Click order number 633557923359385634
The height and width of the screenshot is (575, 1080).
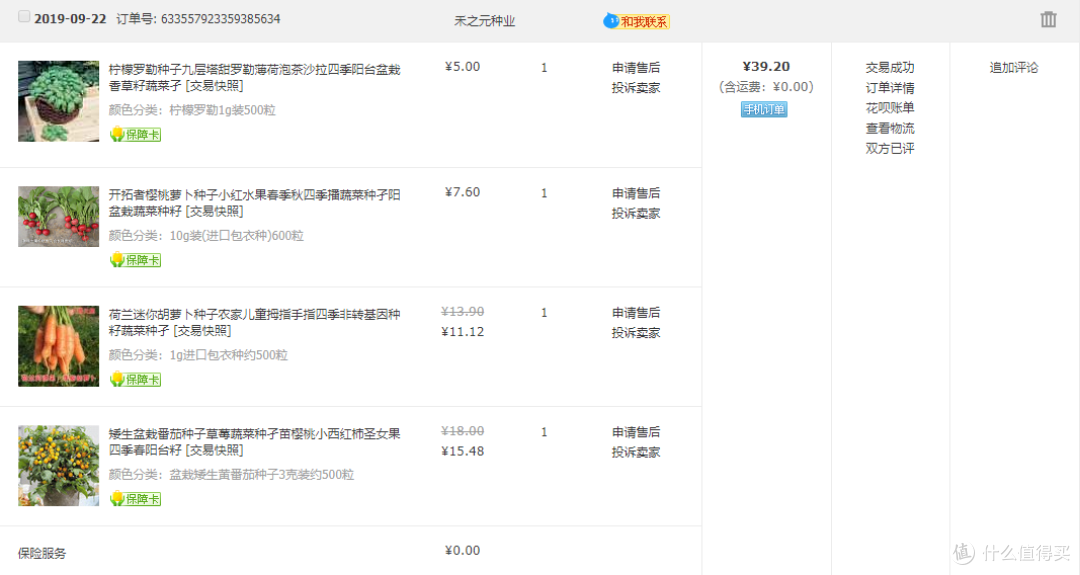pos(220,19)
